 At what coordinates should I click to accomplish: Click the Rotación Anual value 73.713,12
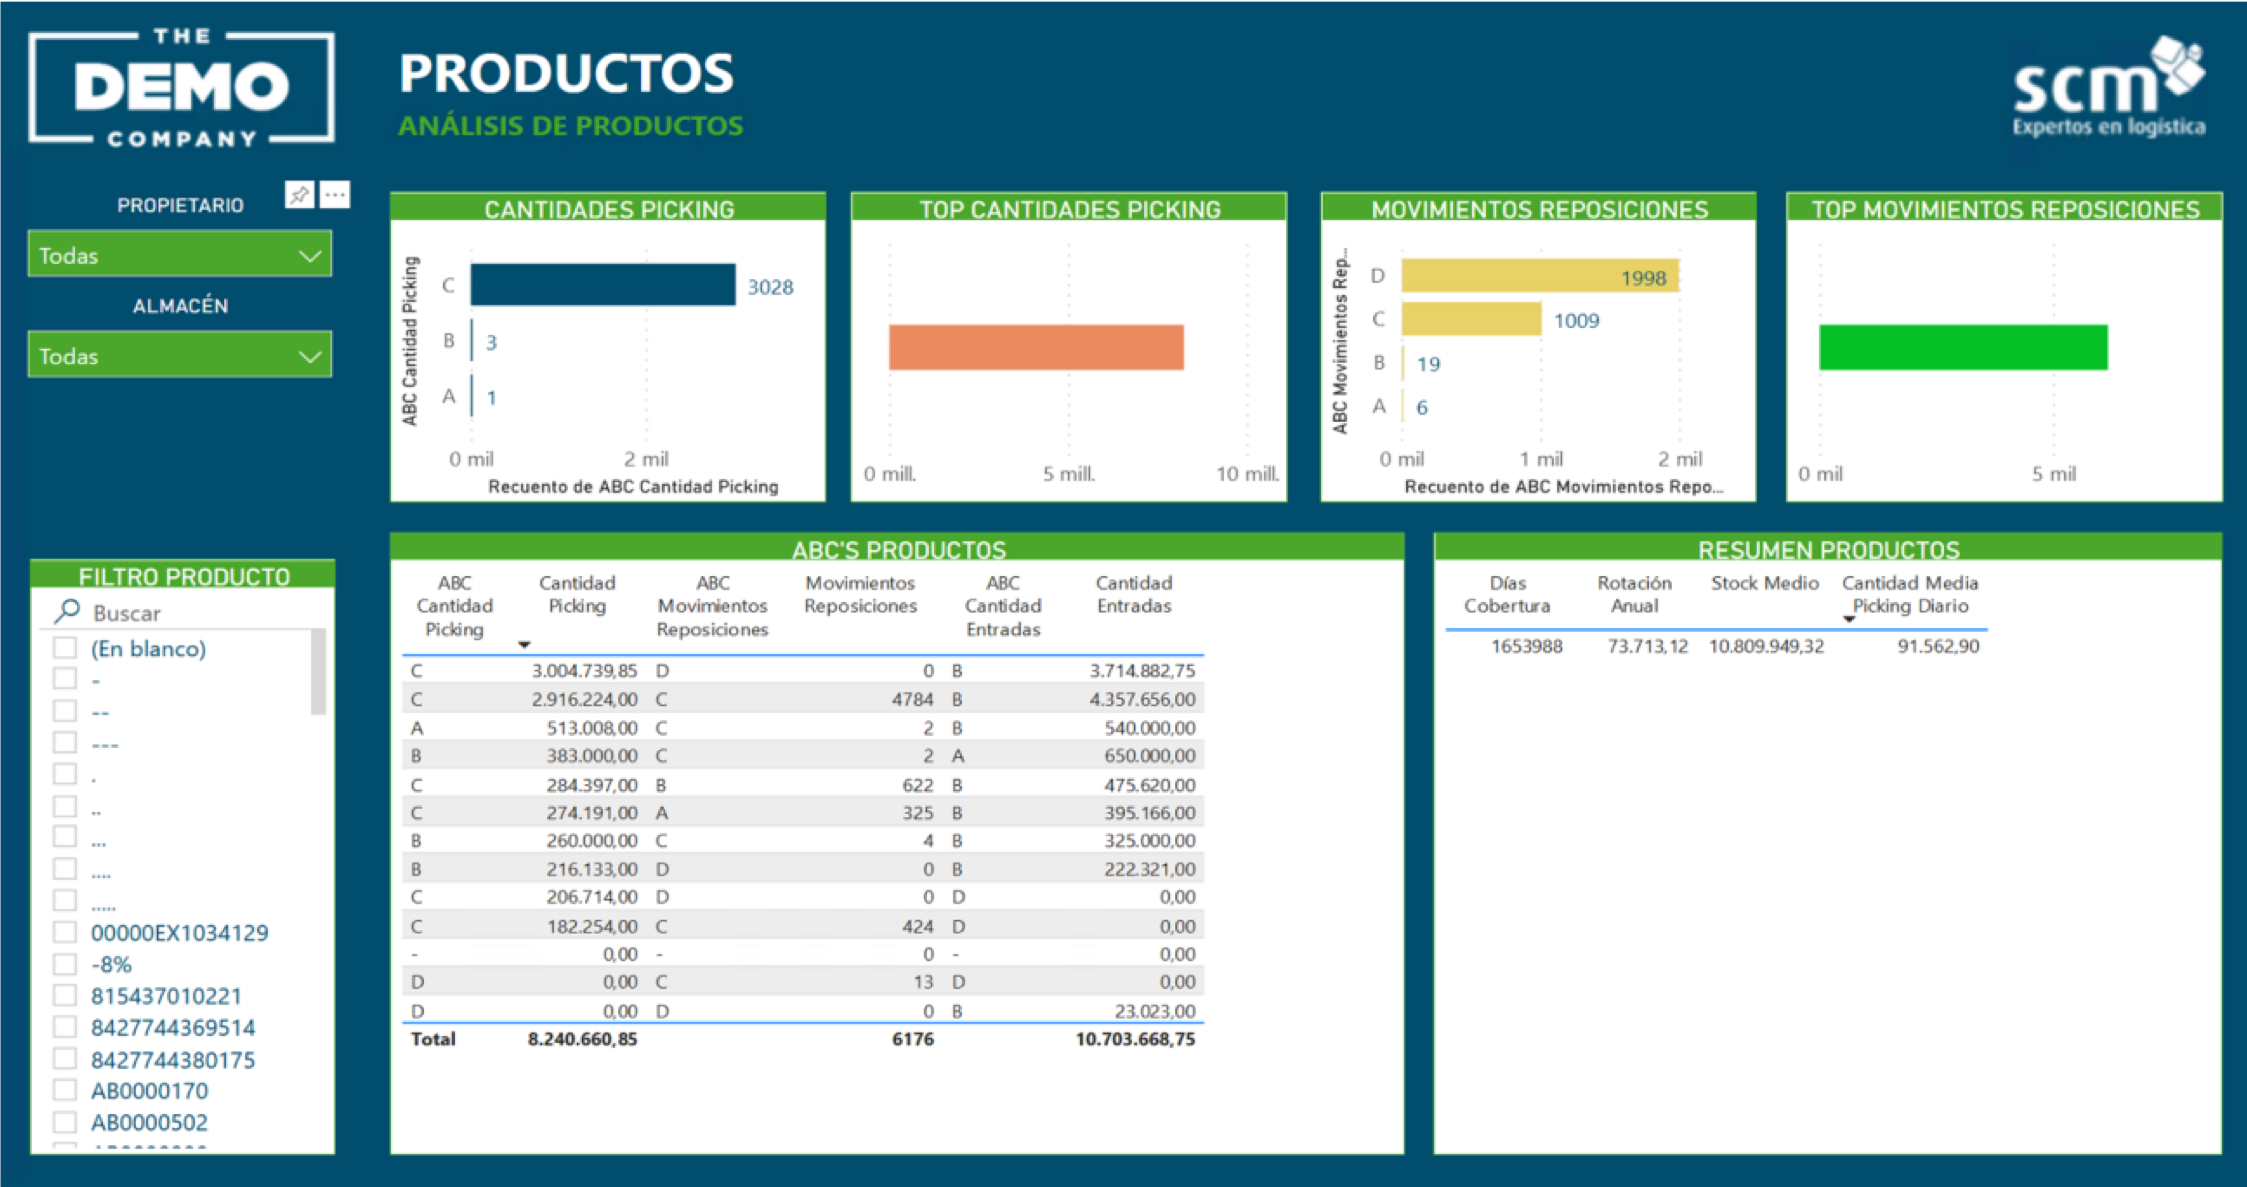[x=1647, y=646]
